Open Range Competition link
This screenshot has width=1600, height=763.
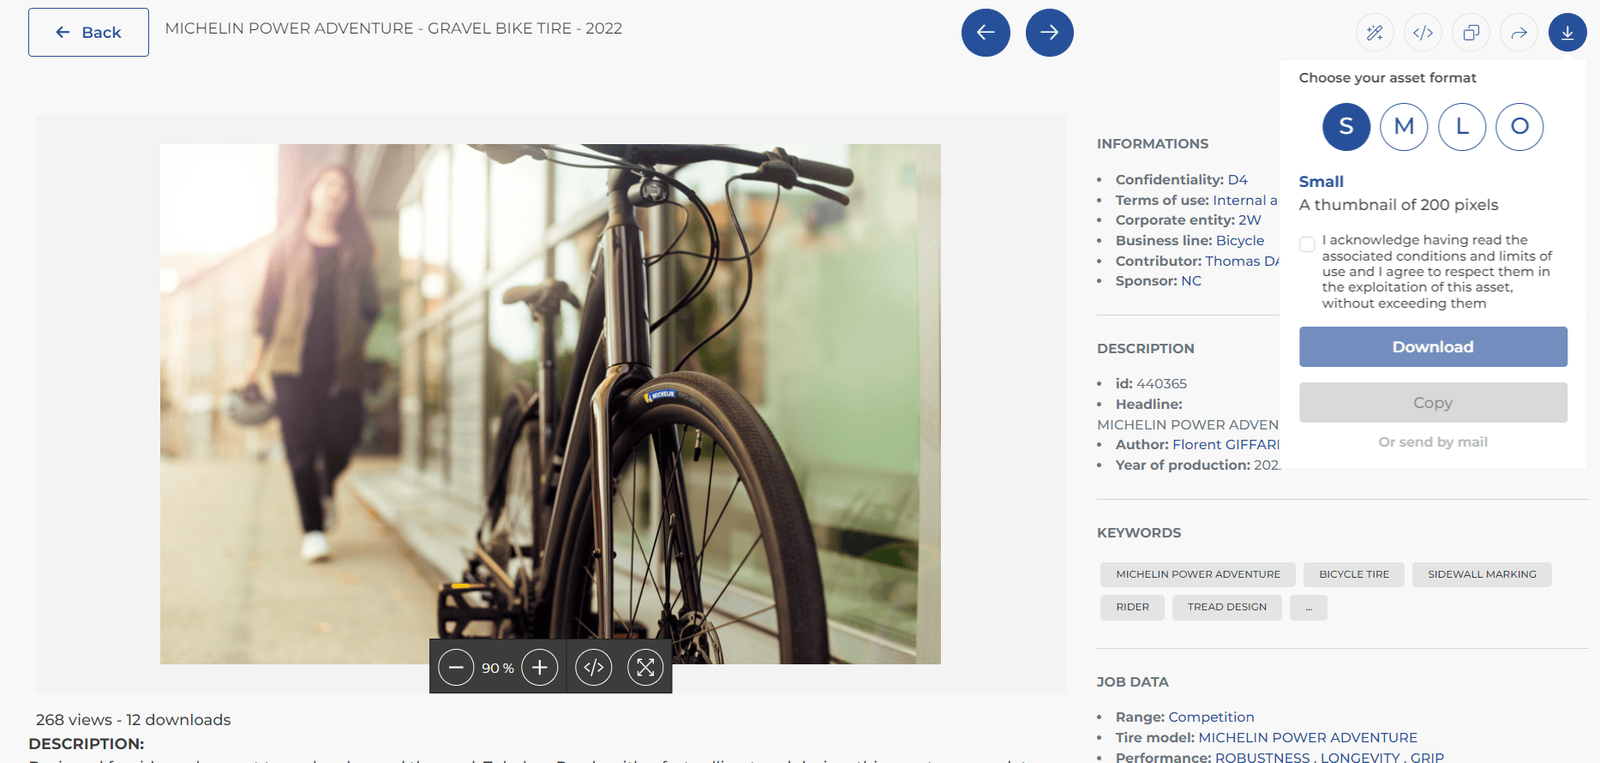tap(1211, 717)
